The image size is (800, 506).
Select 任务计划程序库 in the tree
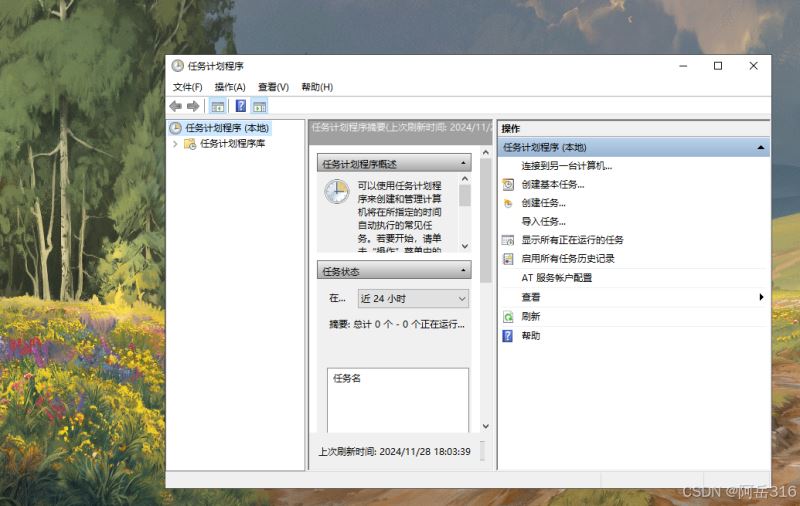coord(233,144)
